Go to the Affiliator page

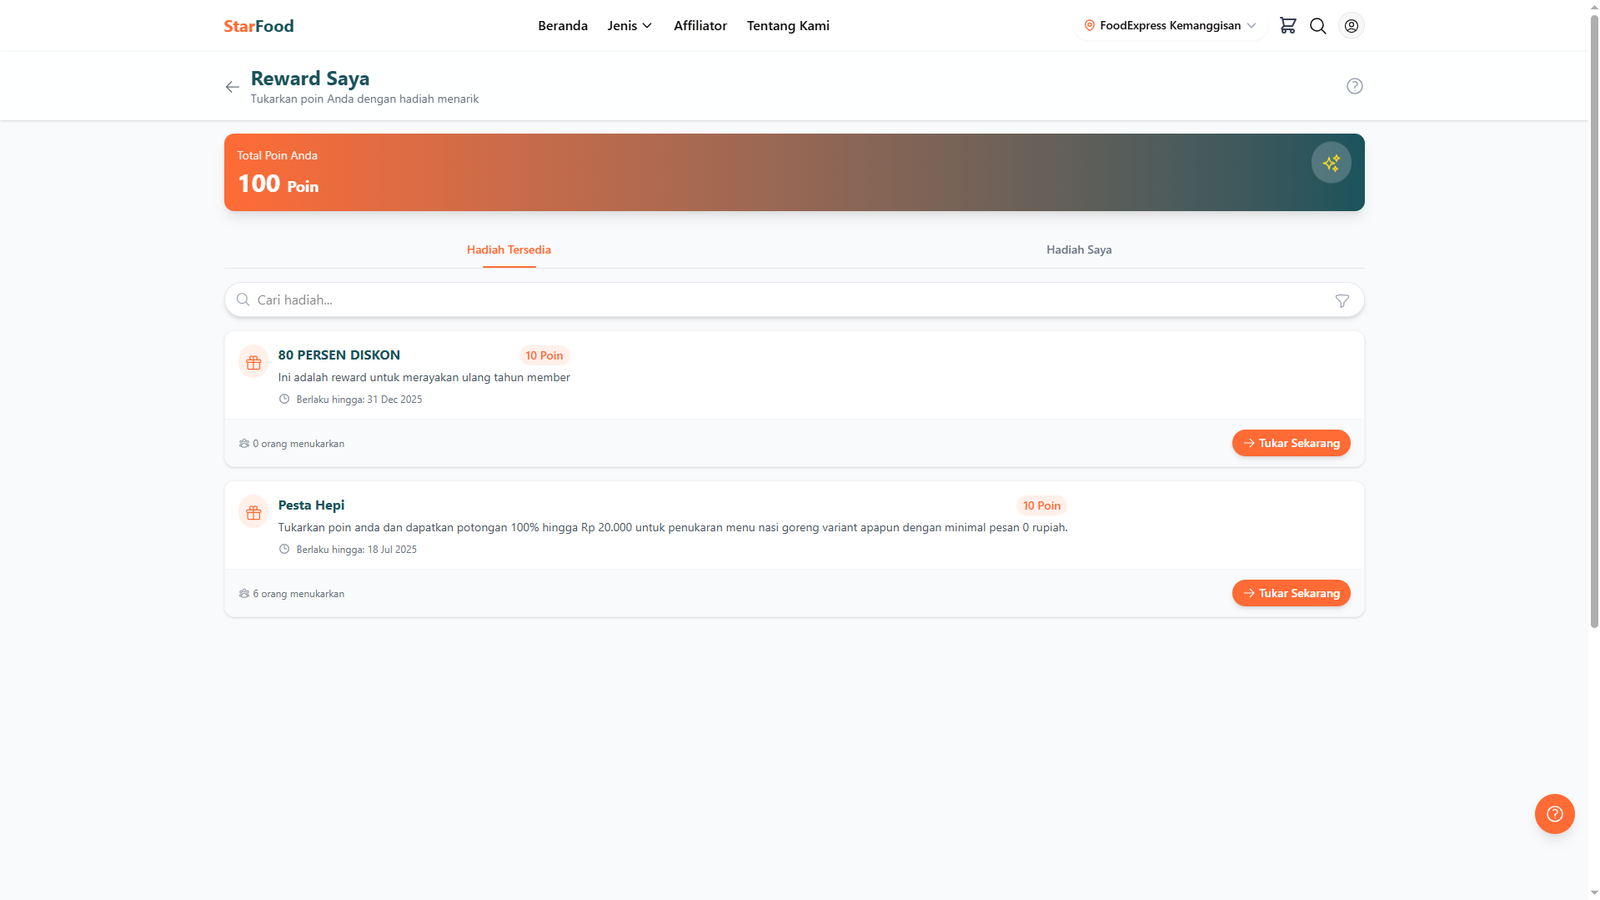point(700,26)
